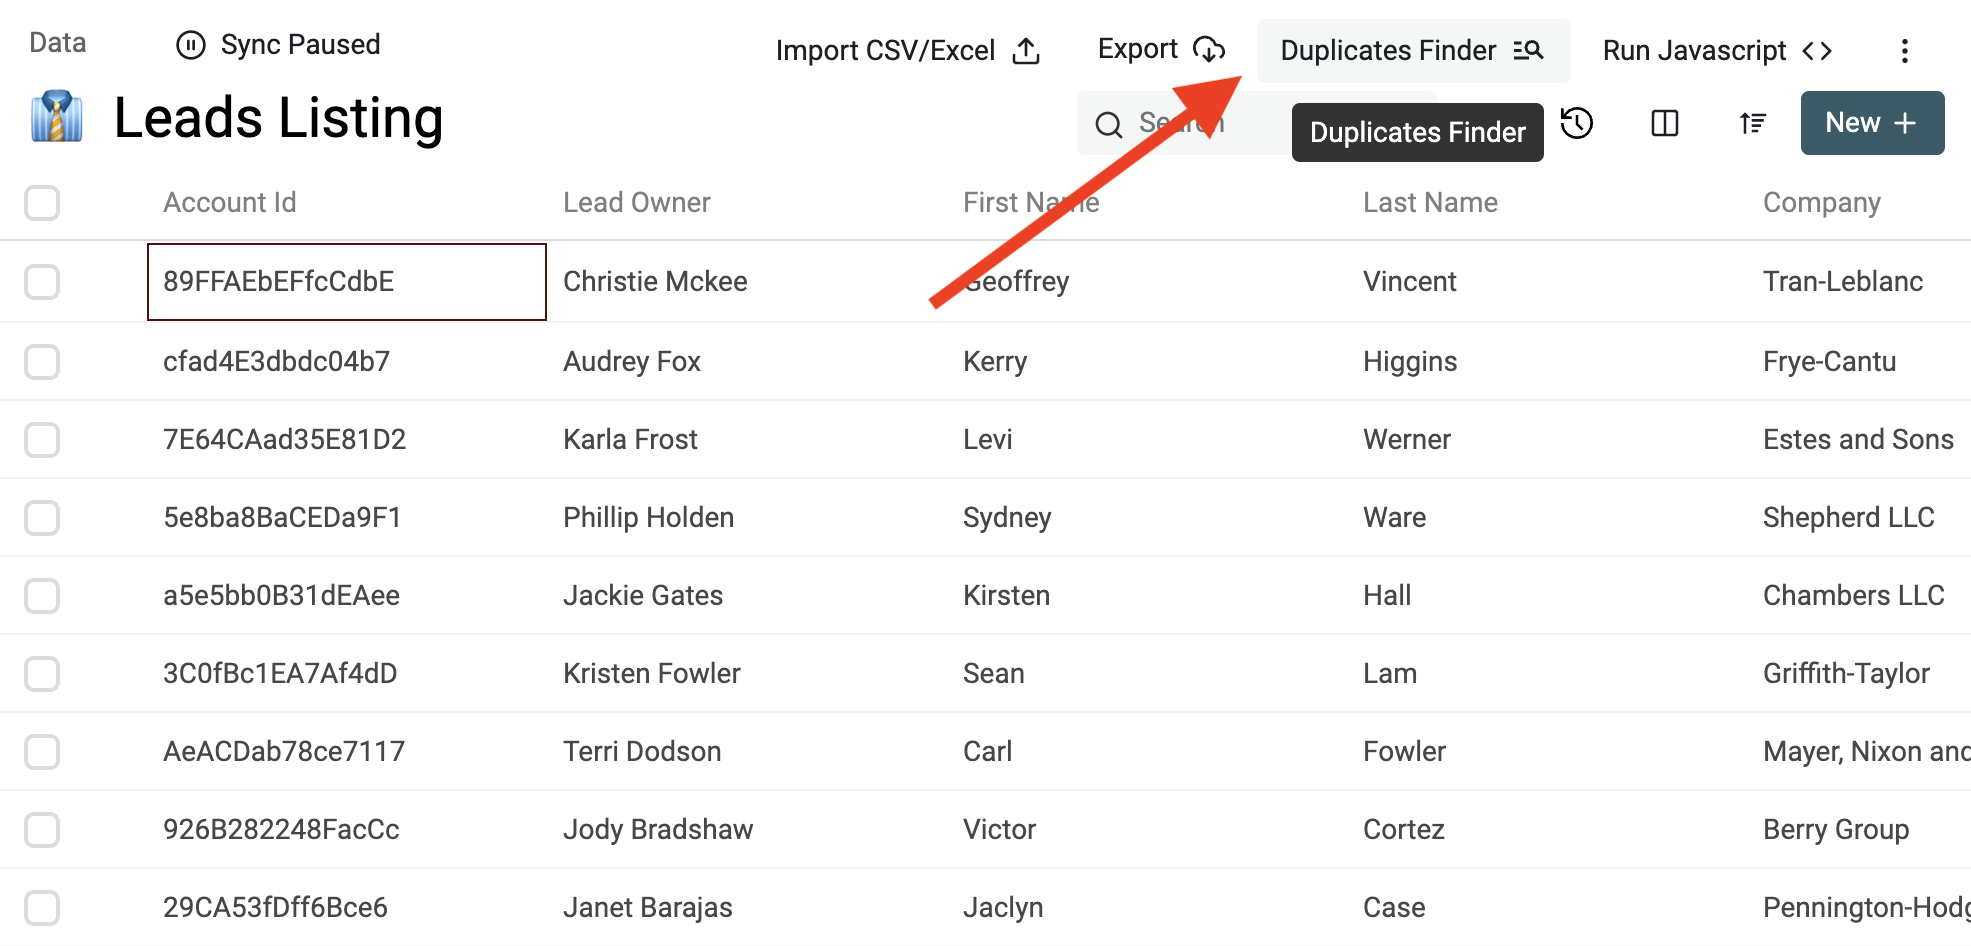
Task: Open Duplicates Finder tool
Action: [x=1413, y=50]
